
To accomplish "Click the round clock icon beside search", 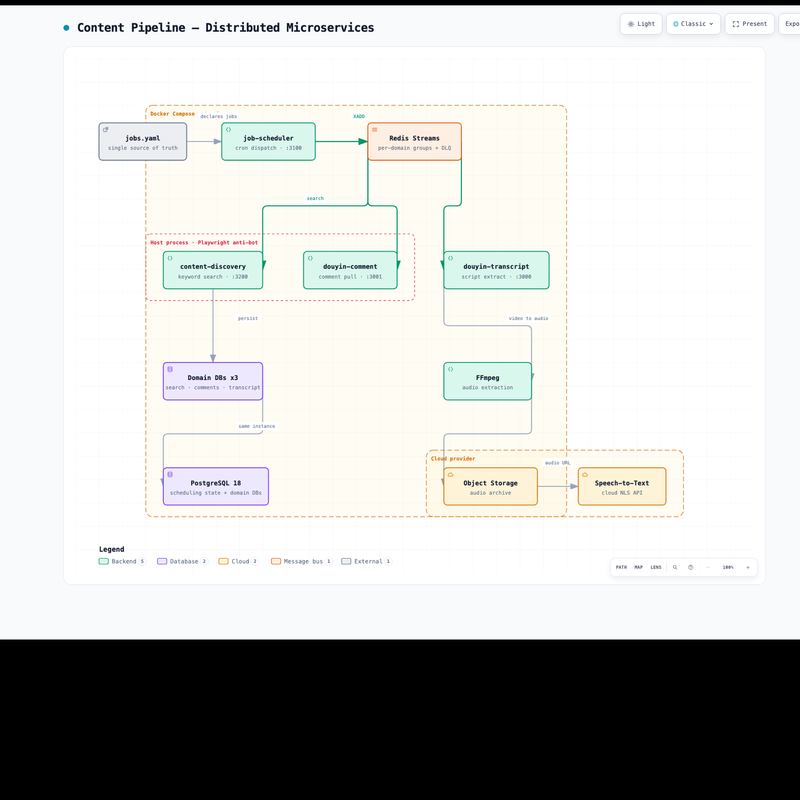I will pyautogui.click(x=690, y=567).
